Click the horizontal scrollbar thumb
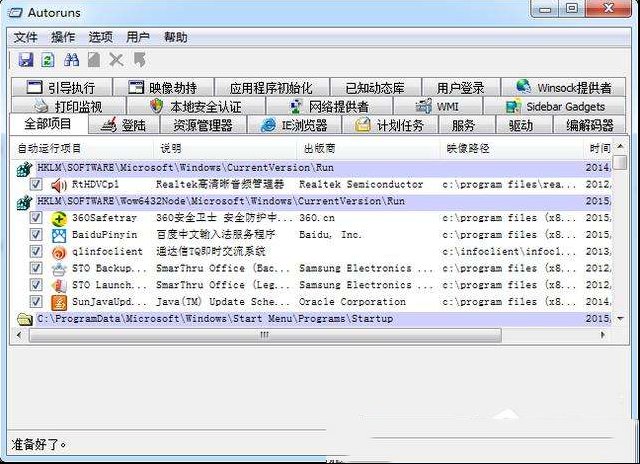640x464 pixels. pos(265,335)
